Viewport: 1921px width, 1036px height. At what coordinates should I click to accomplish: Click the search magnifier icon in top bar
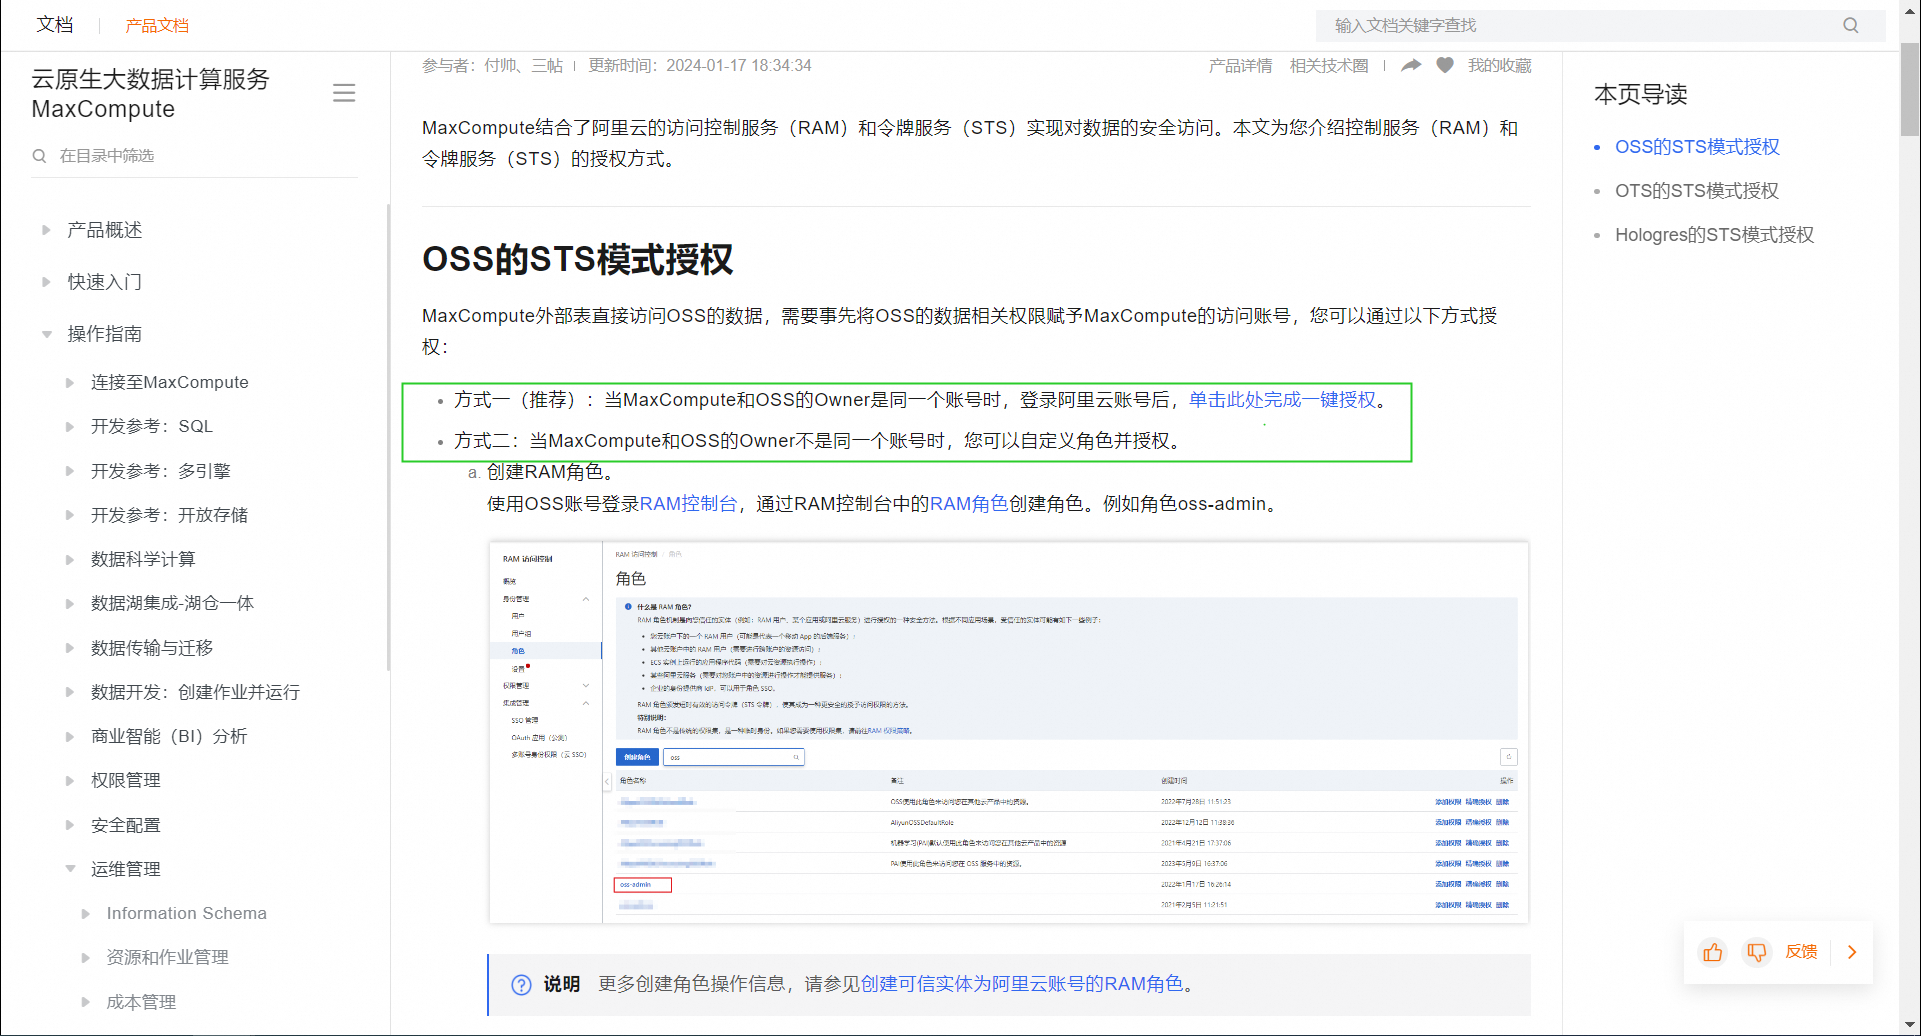(x=1850, y=25)
